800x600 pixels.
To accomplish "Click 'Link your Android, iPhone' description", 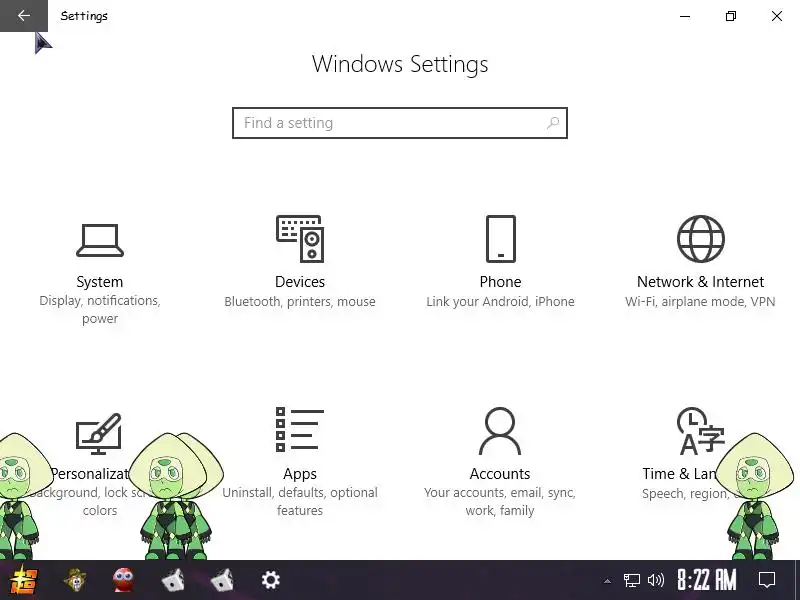I will [501, 302].
